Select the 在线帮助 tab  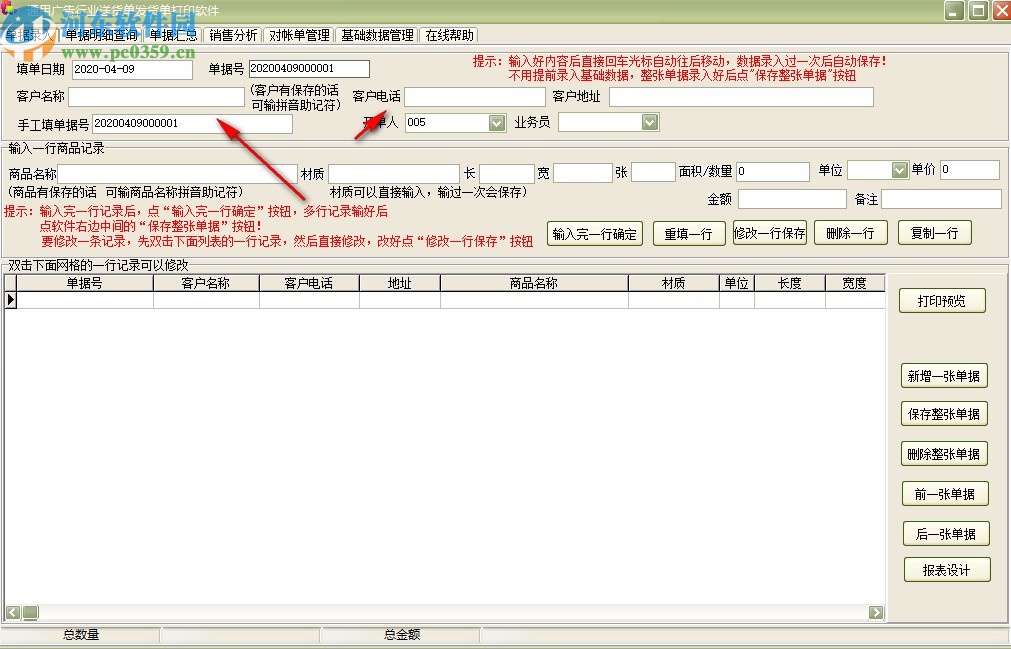(x=449, y=35)
